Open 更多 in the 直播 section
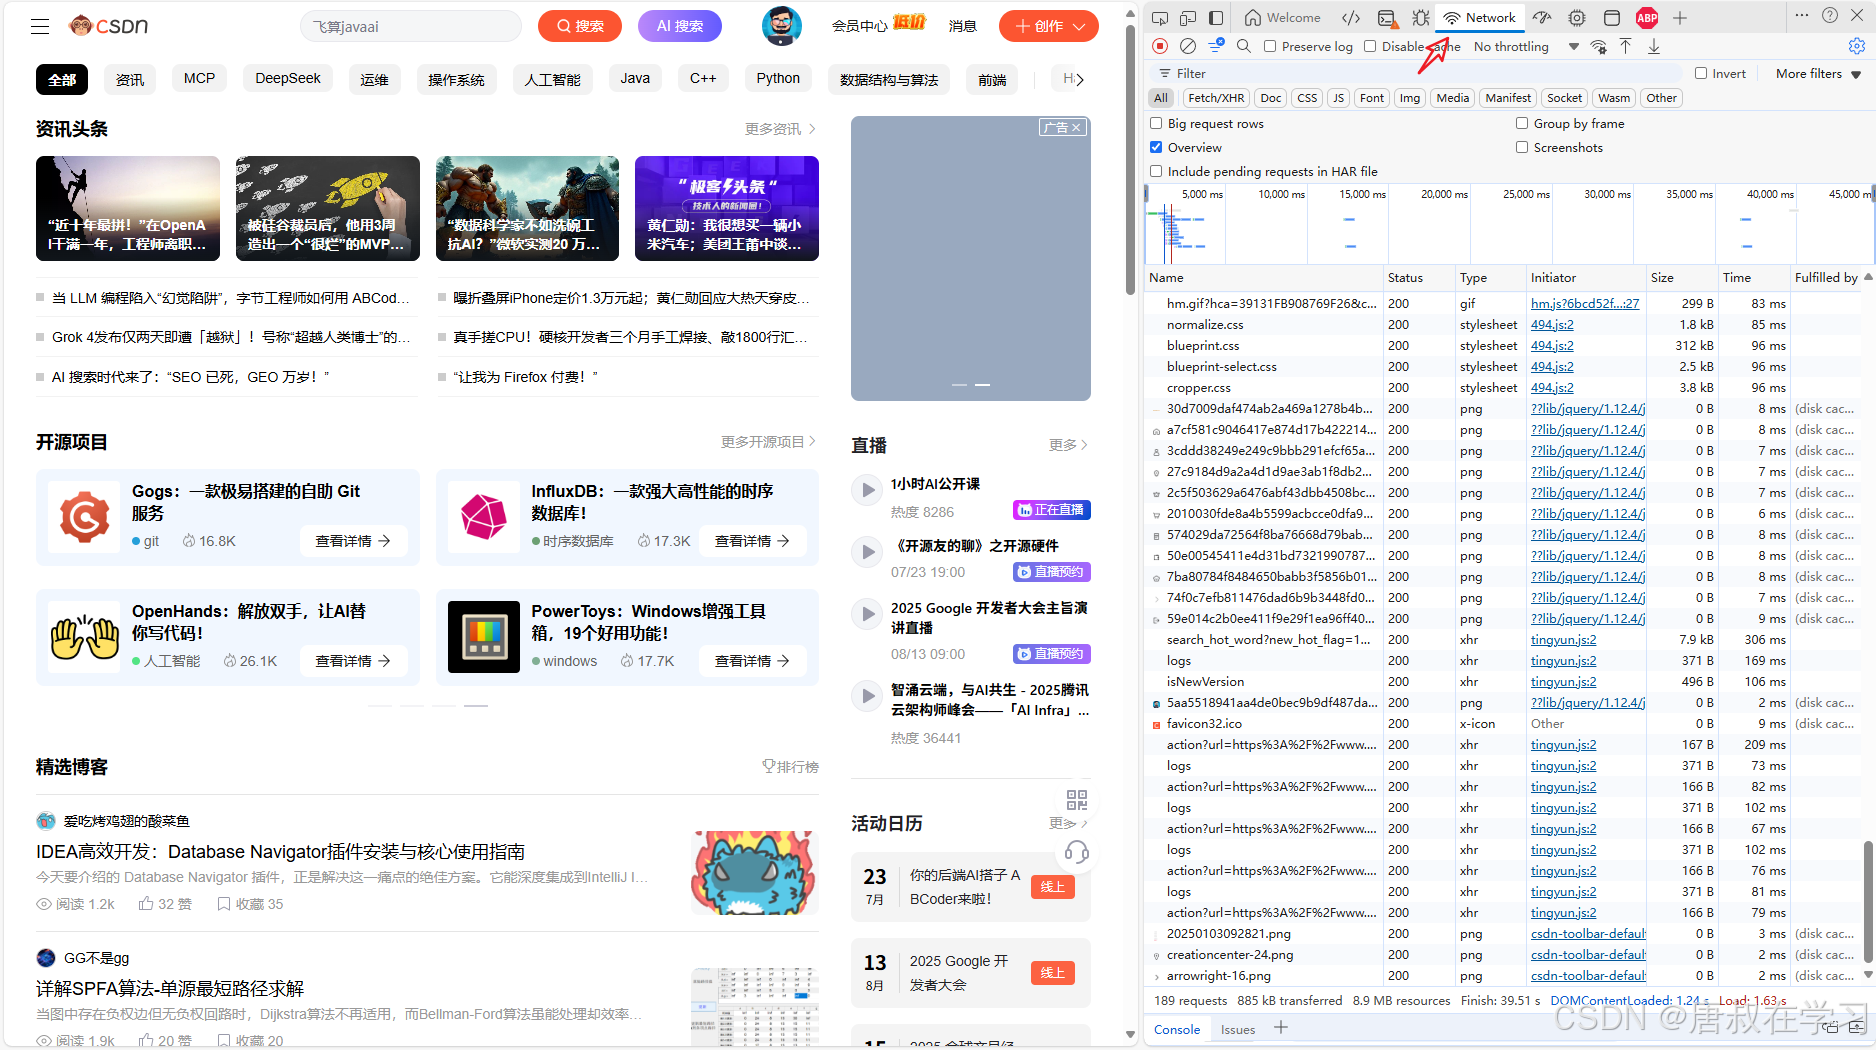 (1068, 444)
